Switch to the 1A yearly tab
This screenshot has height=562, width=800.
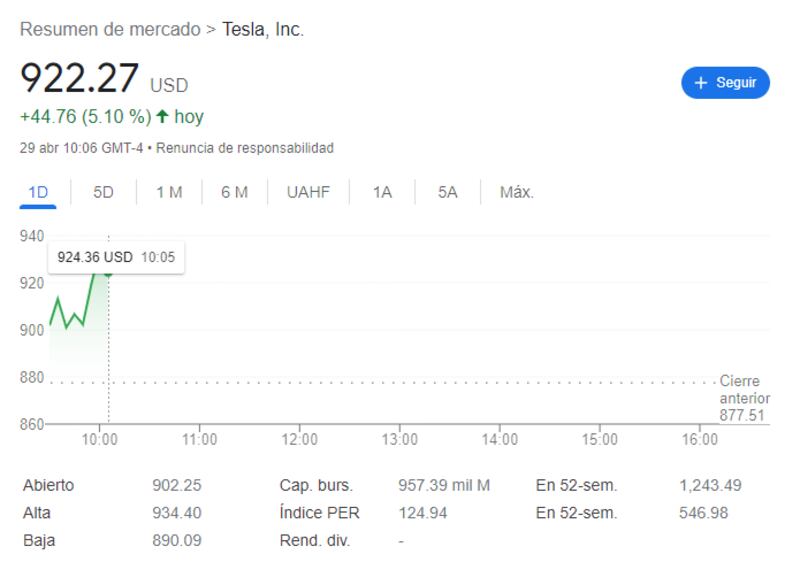pos(382,192)
